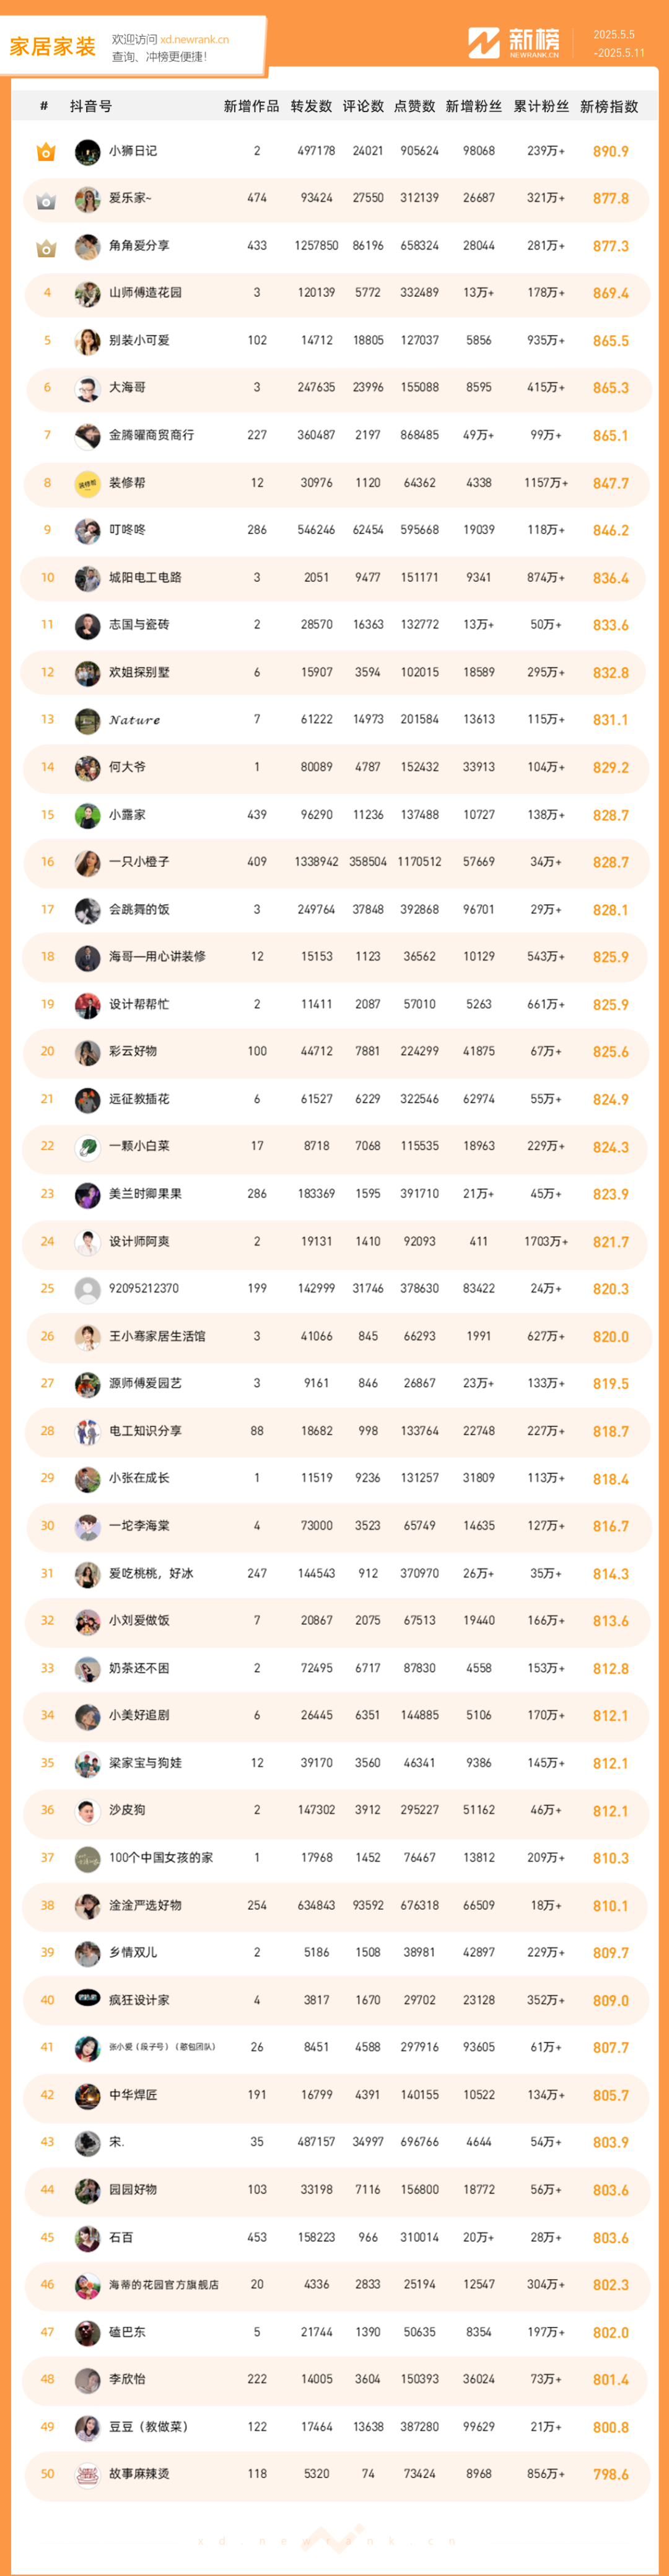Sort by the 新榜指数 column header
Viewport: 669px width, 2576px height.
click(609, 106)
